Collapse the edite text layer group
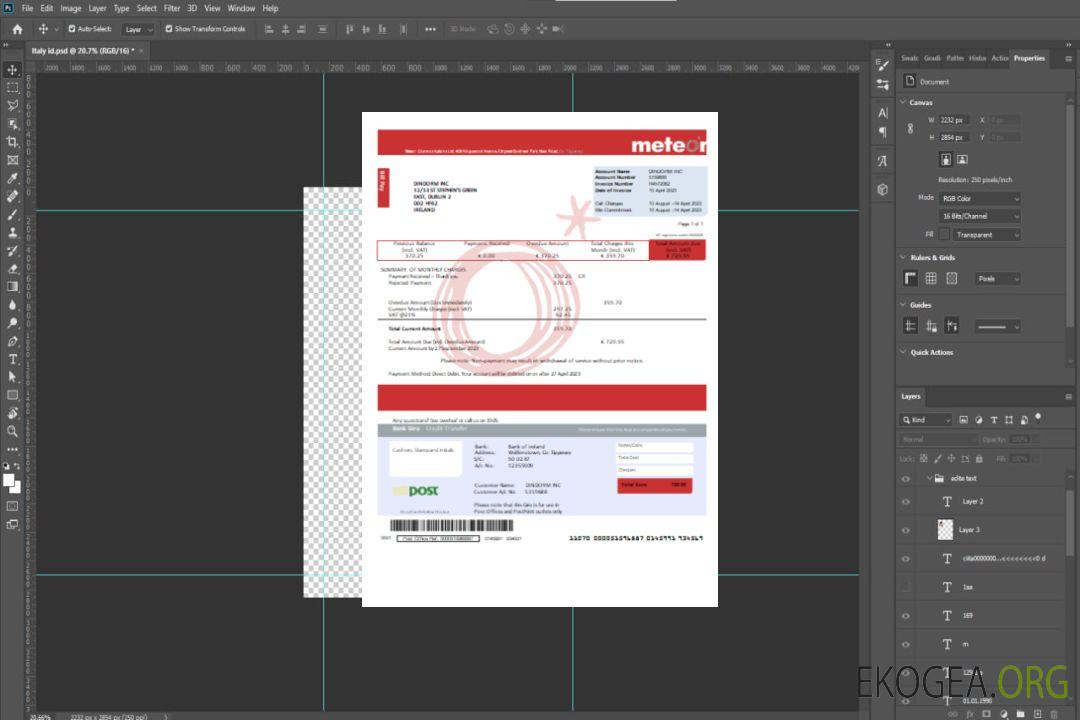 pyautogui.click(x=929, y=478)
